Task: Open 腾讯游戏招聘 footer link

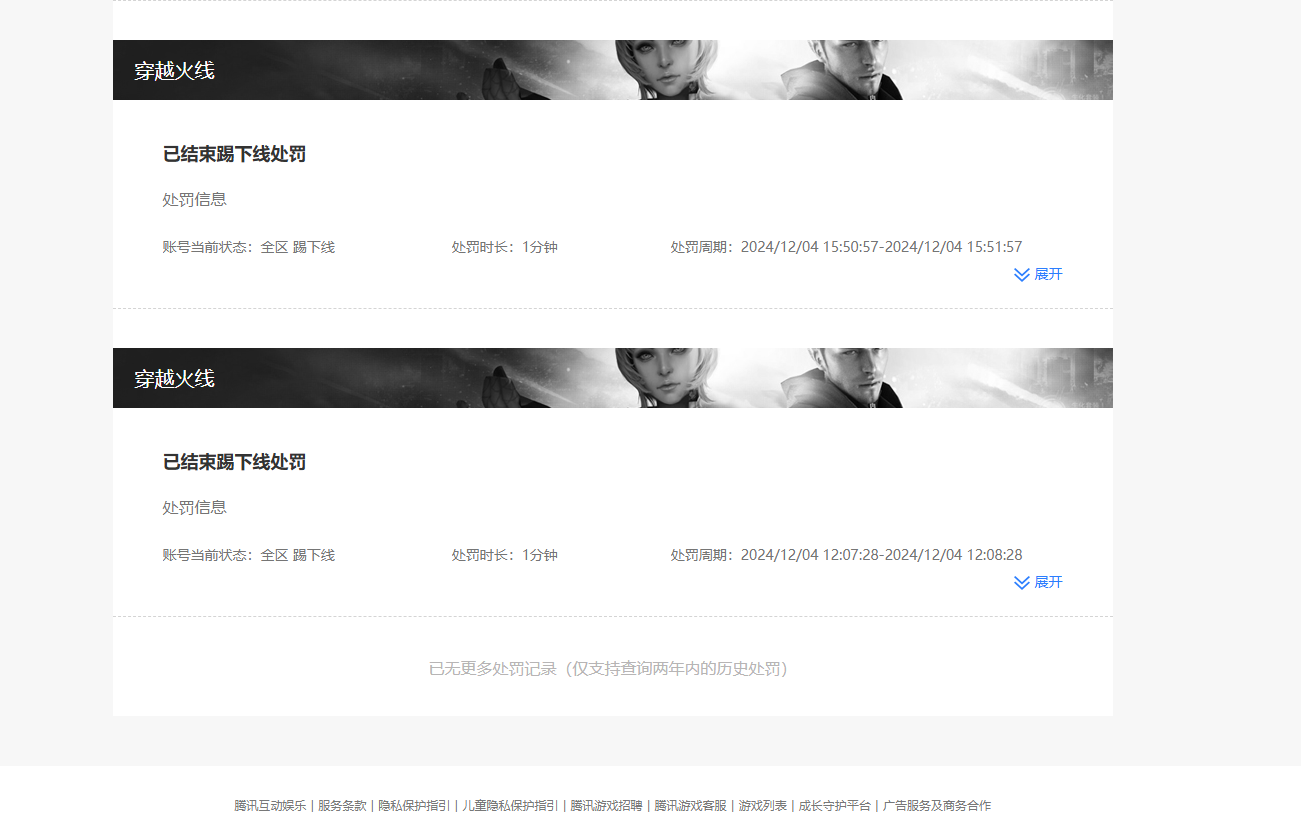Action: click(x=606, y=805)
